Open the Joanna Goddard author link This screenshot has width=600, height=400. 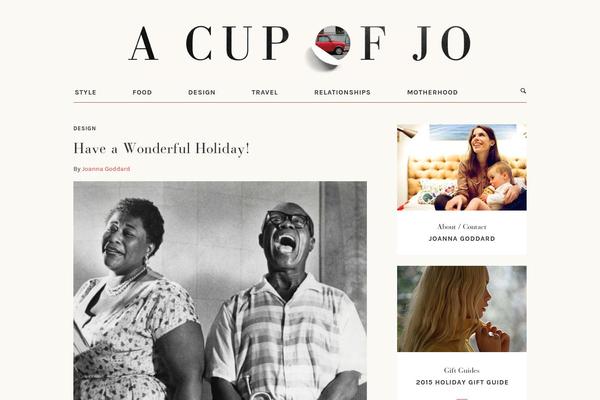tap(106, 169)
